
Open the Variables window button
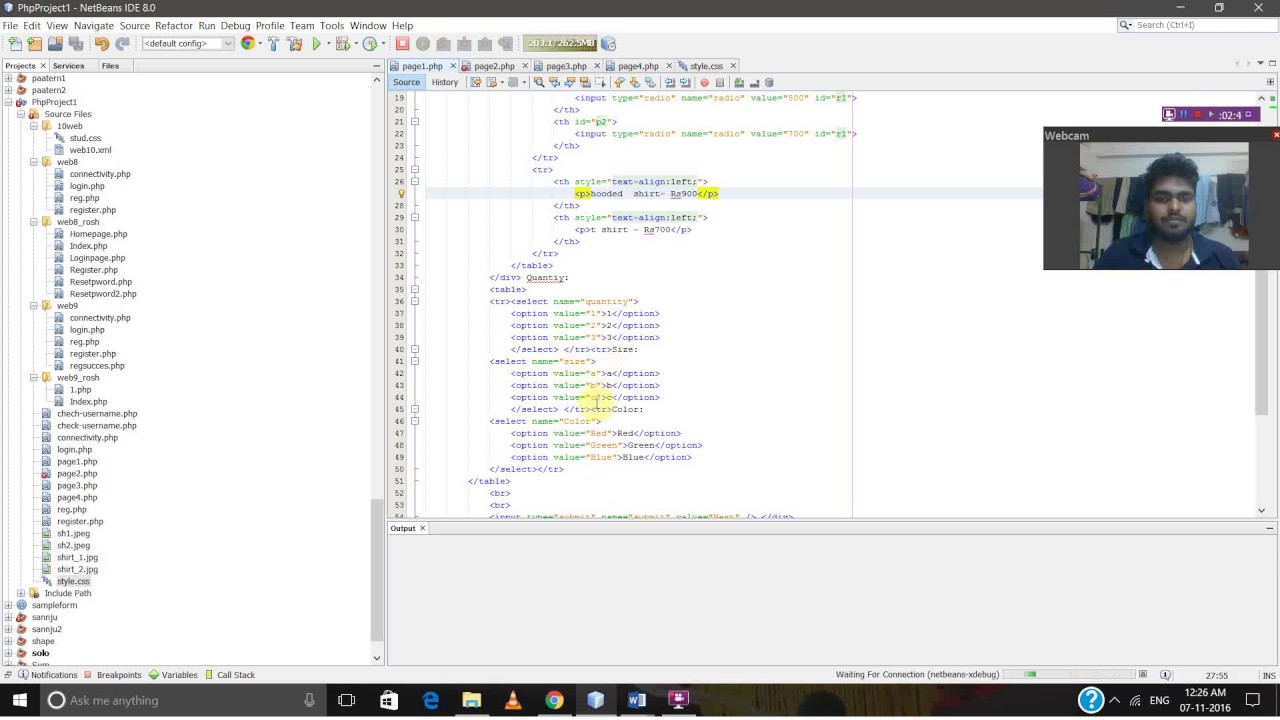[x=173, y=675]
